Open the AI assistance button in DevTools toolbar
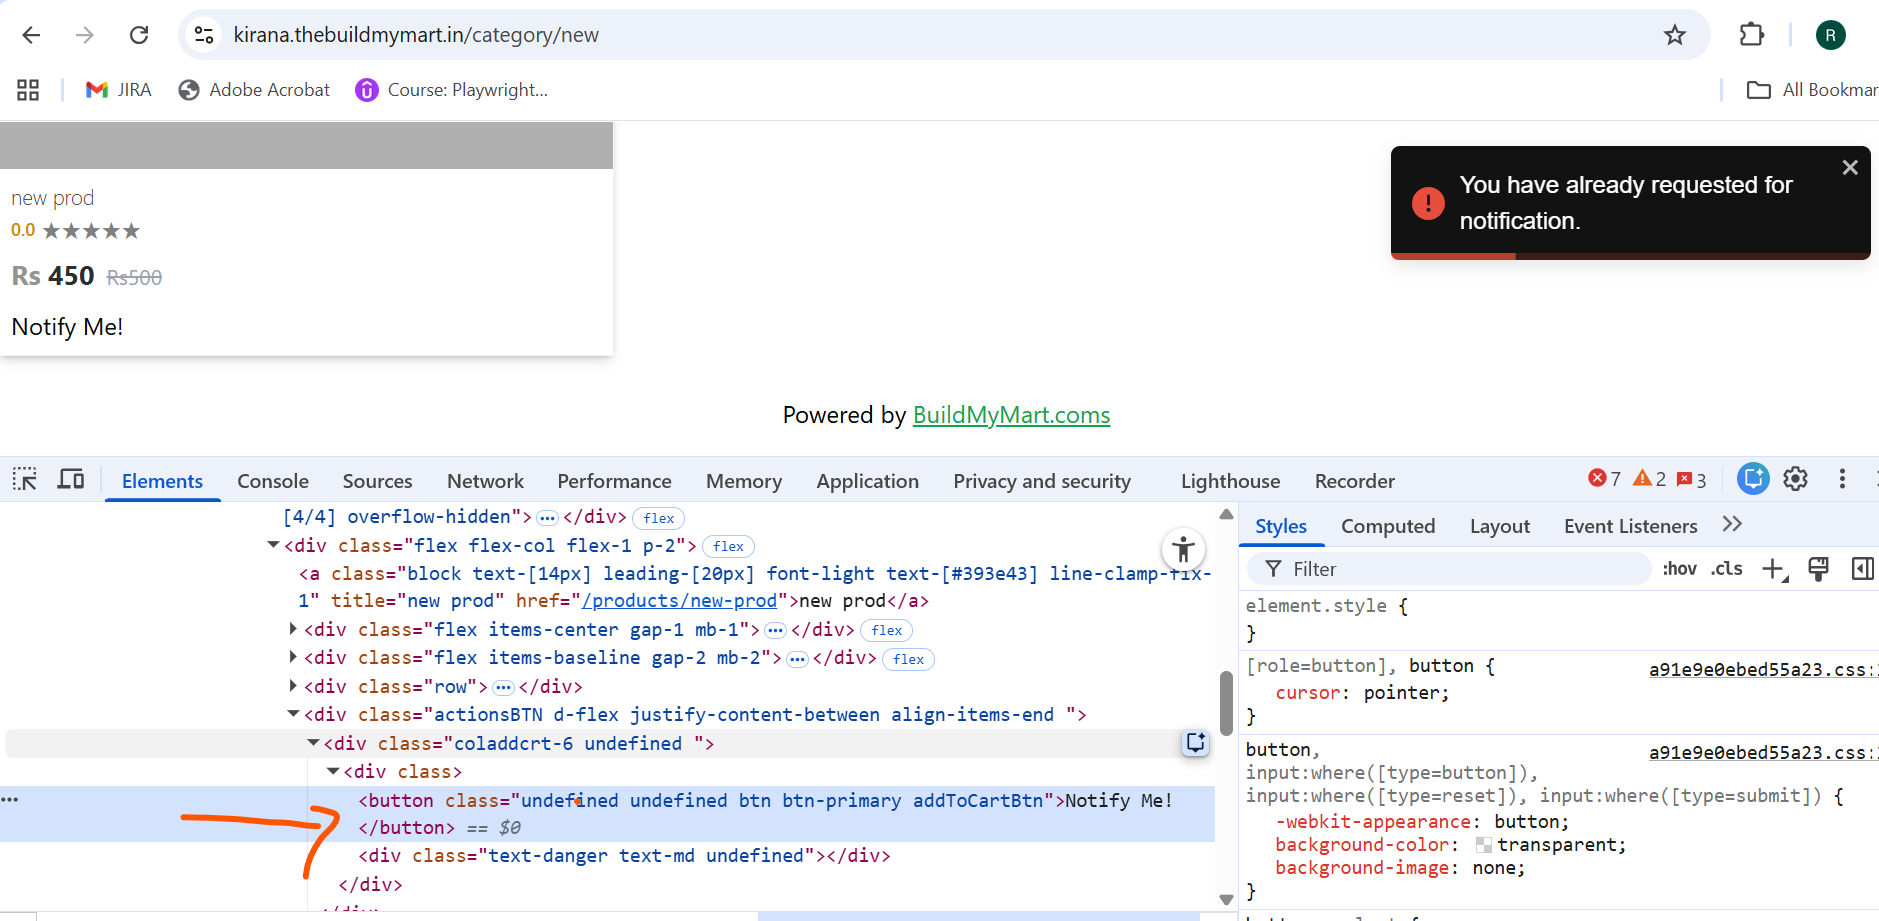 (1753, 479)
